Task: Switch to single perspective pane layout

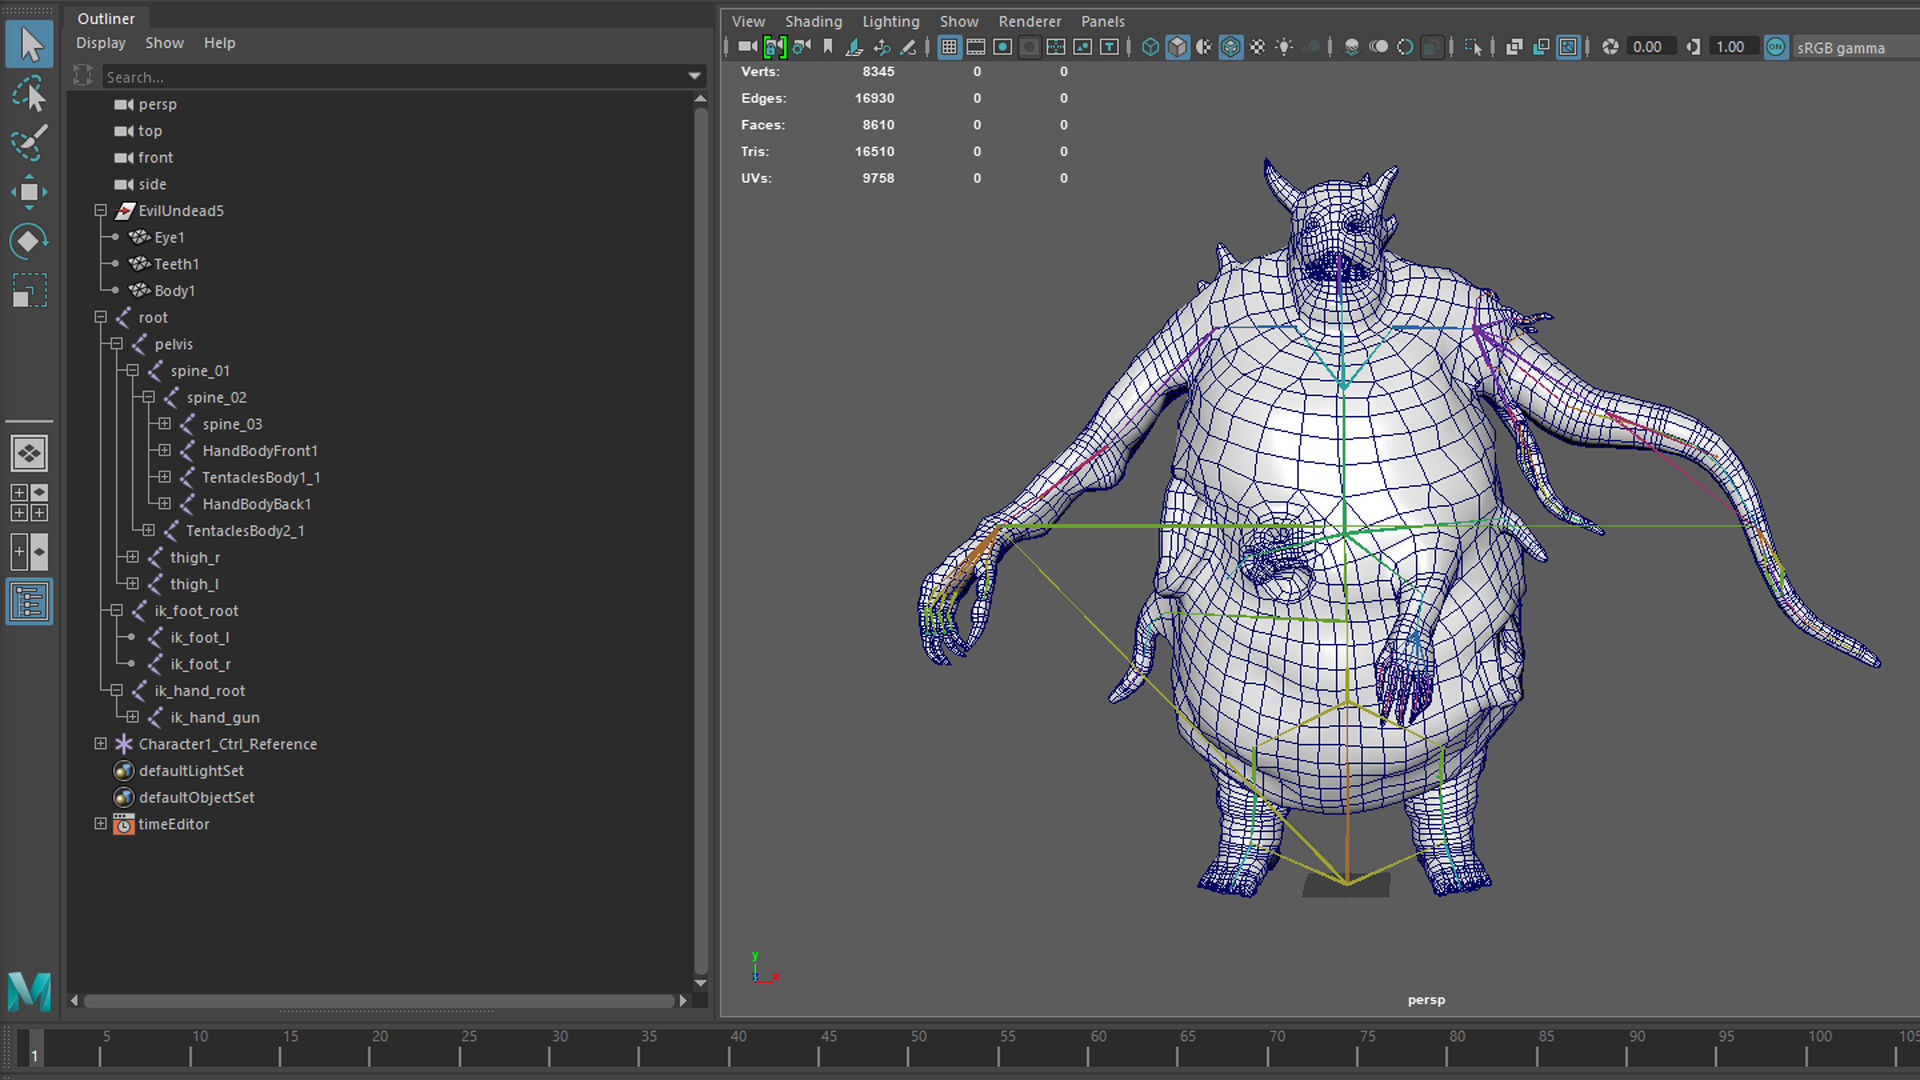Action: tap(29, 453)
